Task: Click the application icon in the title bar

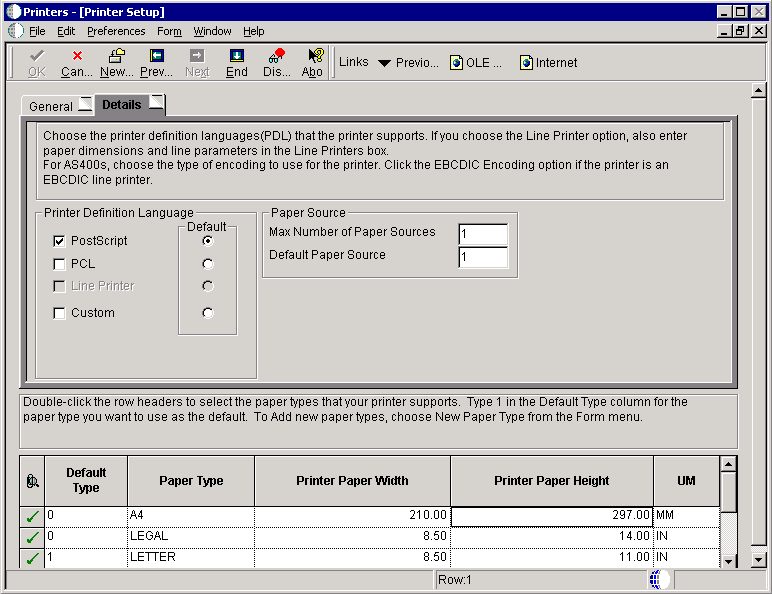Action: [x=13, y=11]
